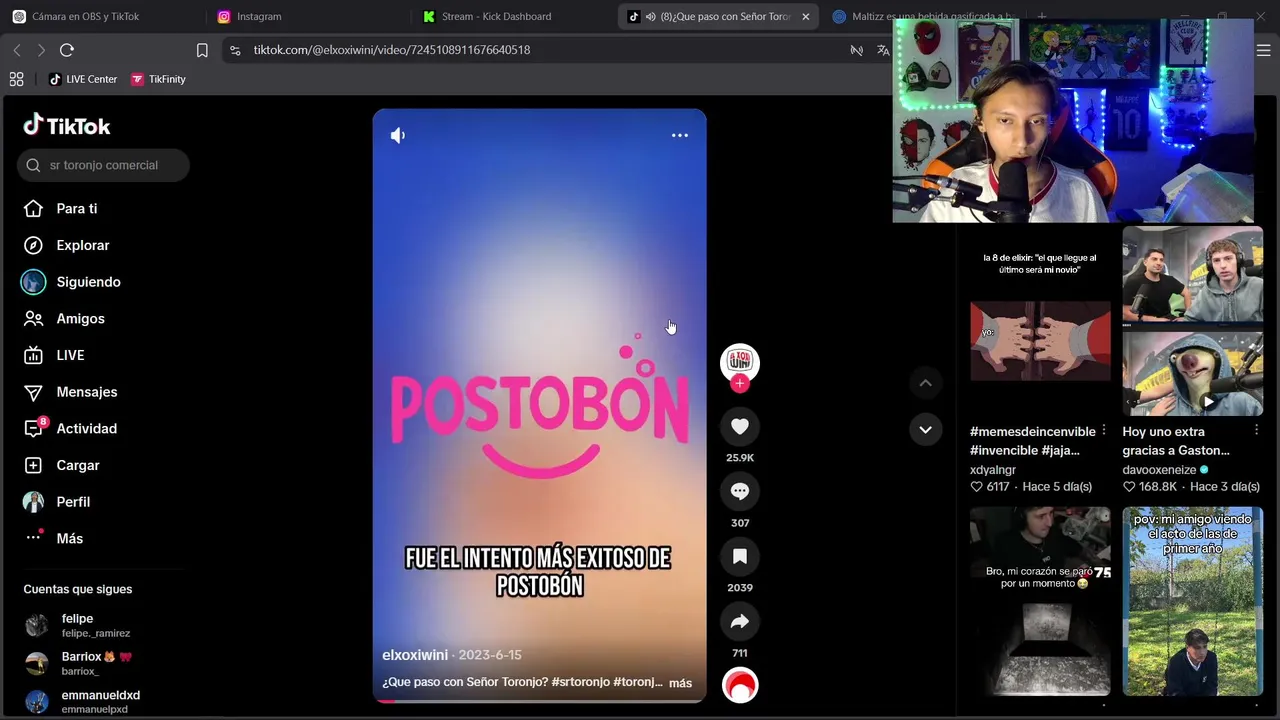Open options for the #memesdeincenvible video

tap(1104, 430)
